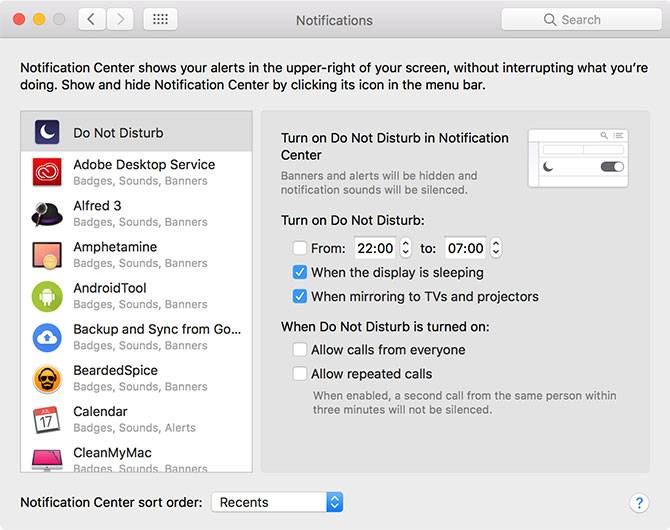
Task: Check Allow calls from everyone
Action: coord(300,350)
